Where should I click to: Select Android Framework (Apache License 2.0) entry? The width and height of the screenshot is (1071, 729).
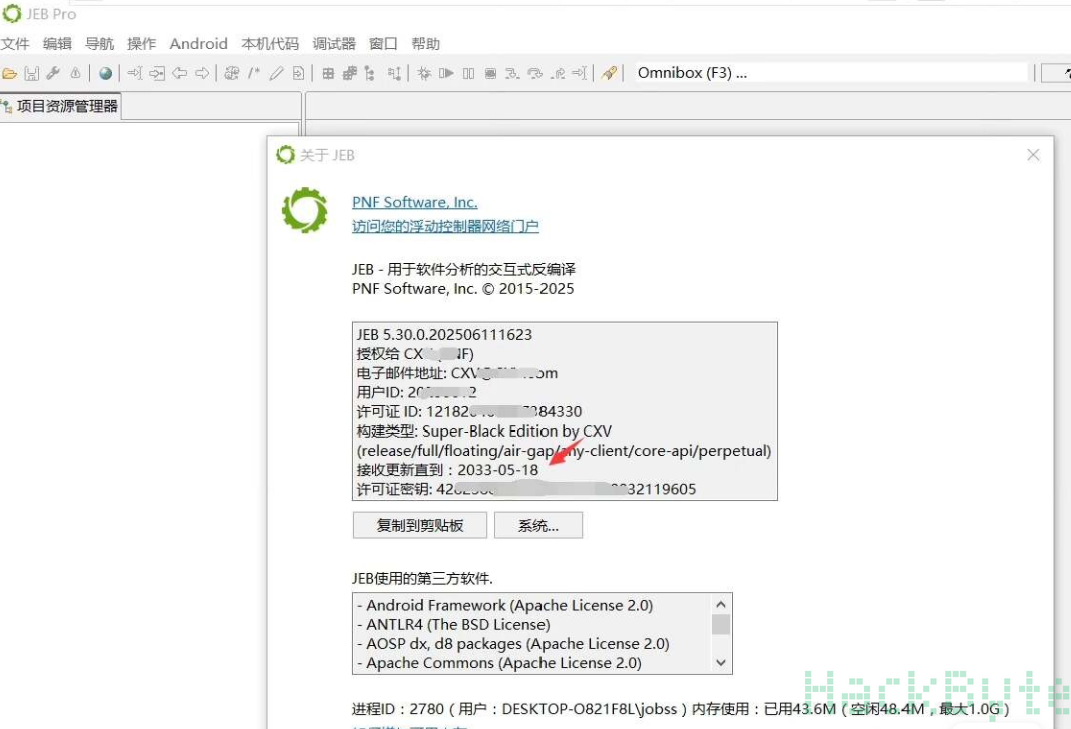(x=505, y=605)
